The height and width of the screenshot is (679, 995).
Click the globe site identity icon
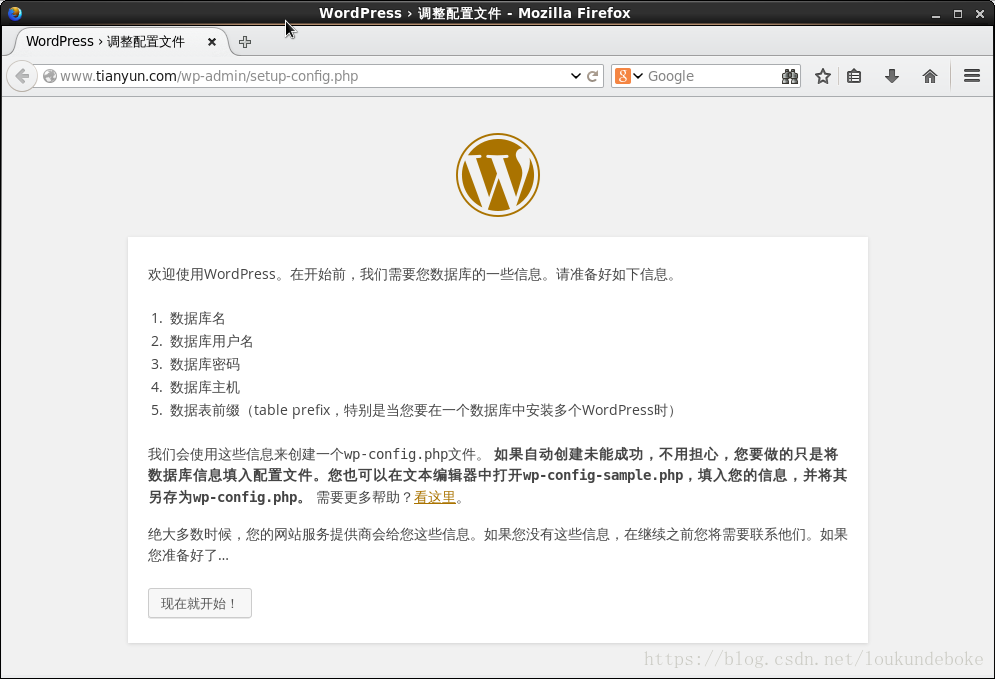(x=49, y=77)
